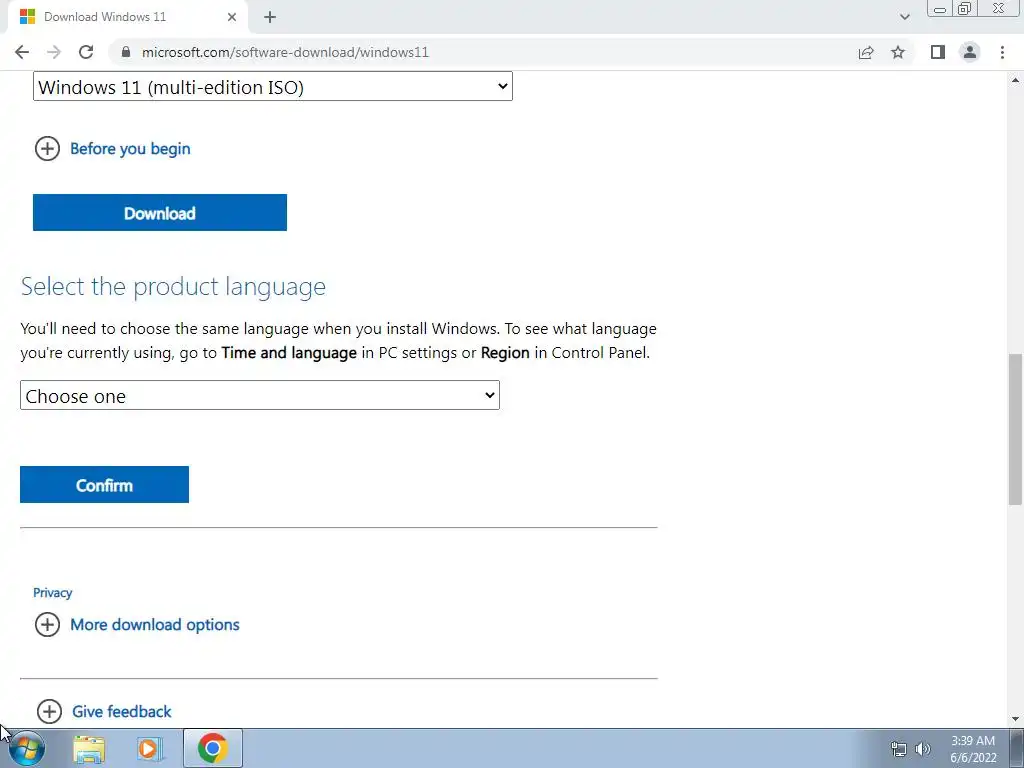1024x768 pixels.
Task: Click the blue Download button
Action: tap(160, 212)
